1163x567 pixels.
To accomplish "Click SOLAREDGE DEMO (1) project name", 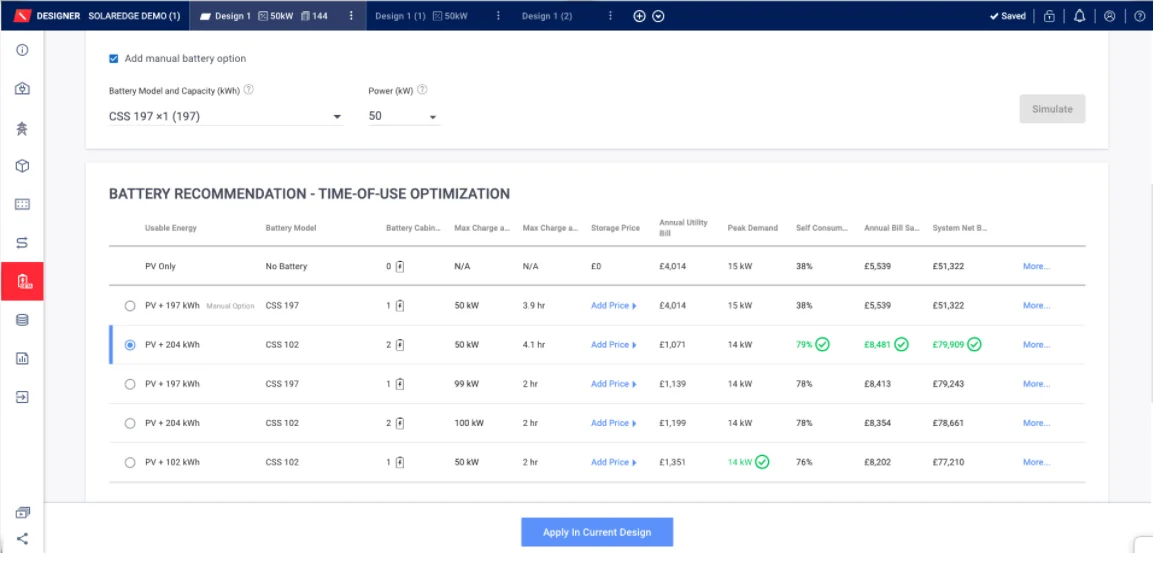I will (x=134, y=16).
